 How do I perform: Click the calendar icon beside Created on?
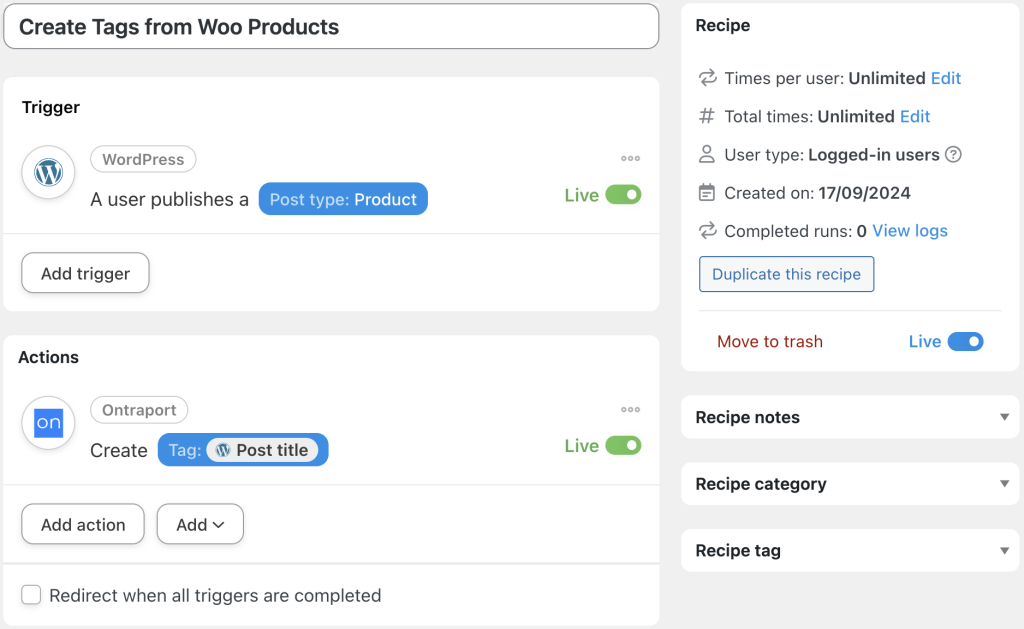(708, 193)
